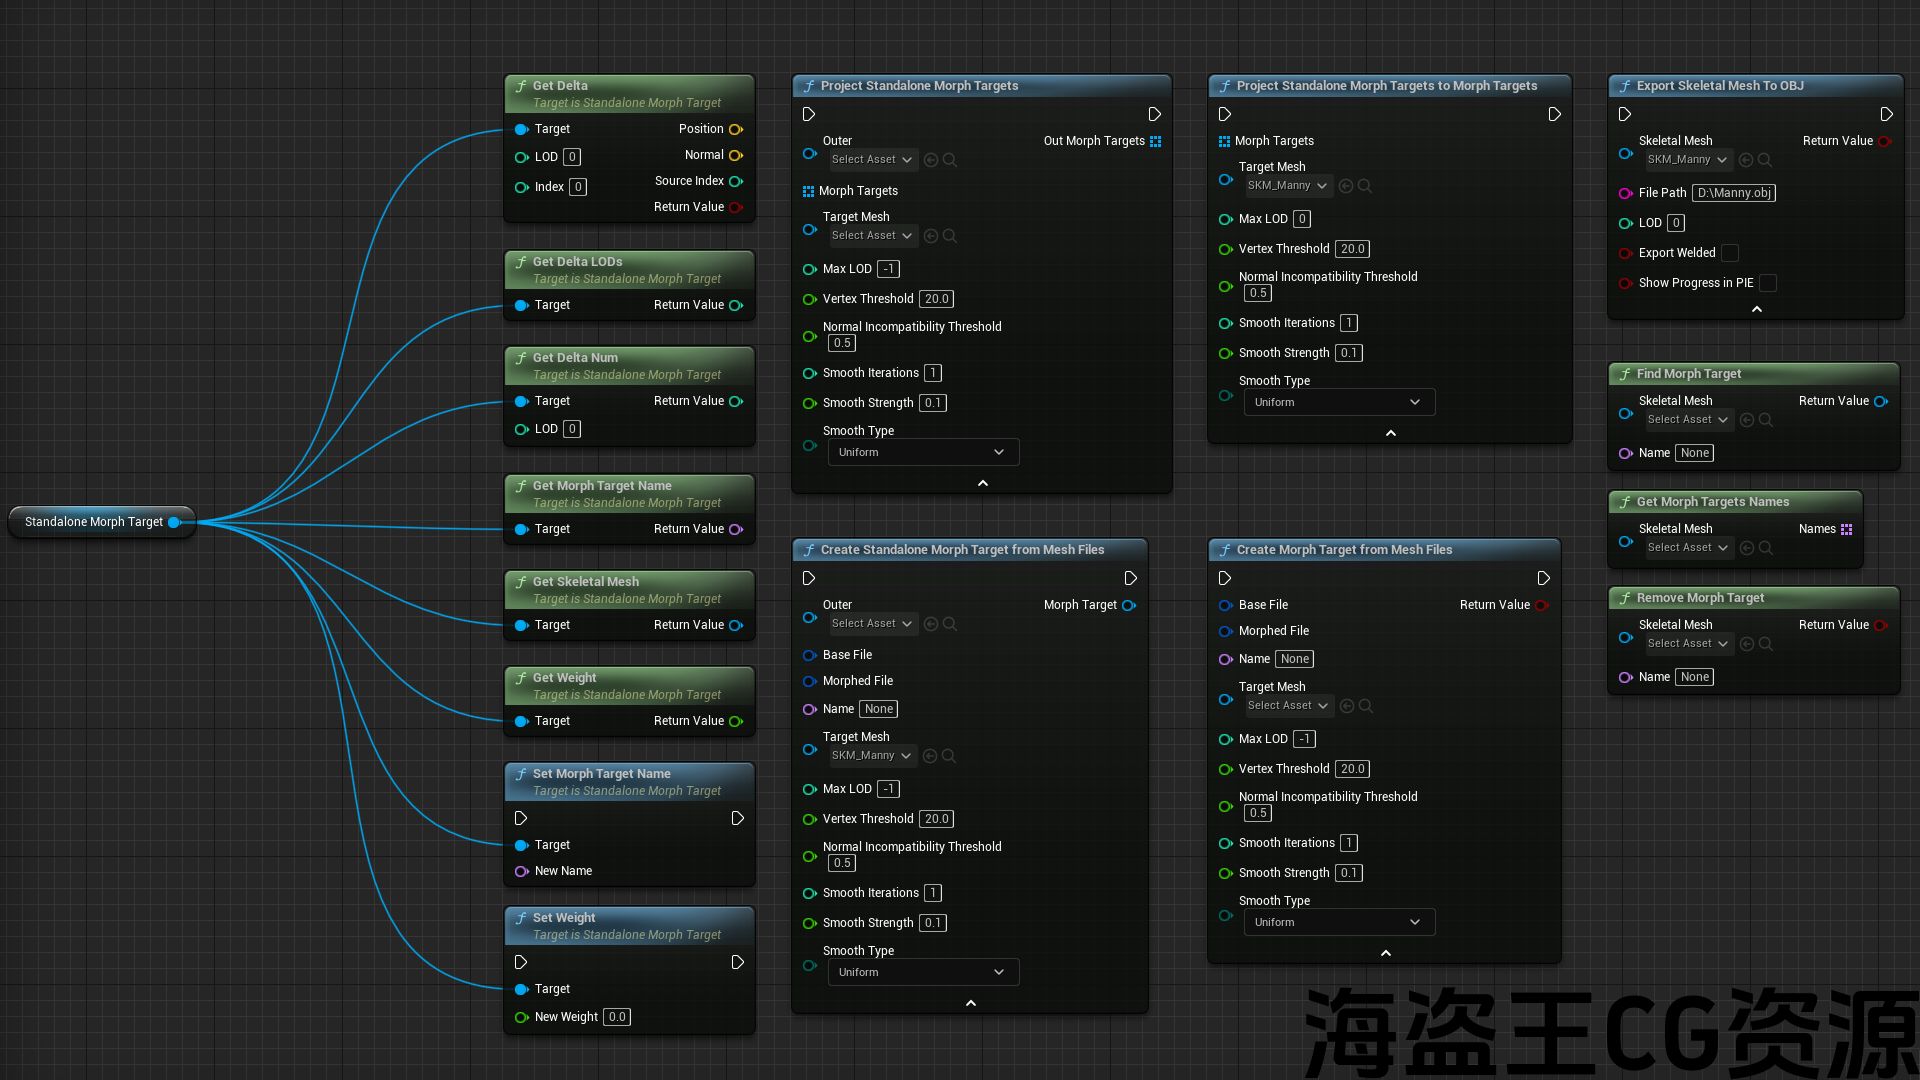Click the Out Morph Targets array pin
This screenshot has height=1080, width=1920.
click(x=1156, y=141)
